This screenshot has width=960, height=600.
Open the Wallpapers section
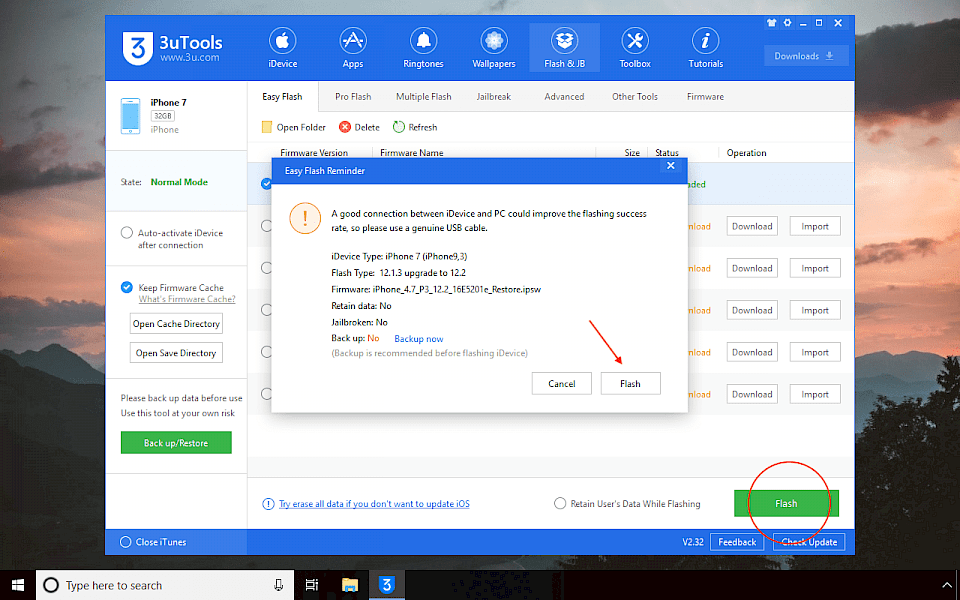coord(493,48)
